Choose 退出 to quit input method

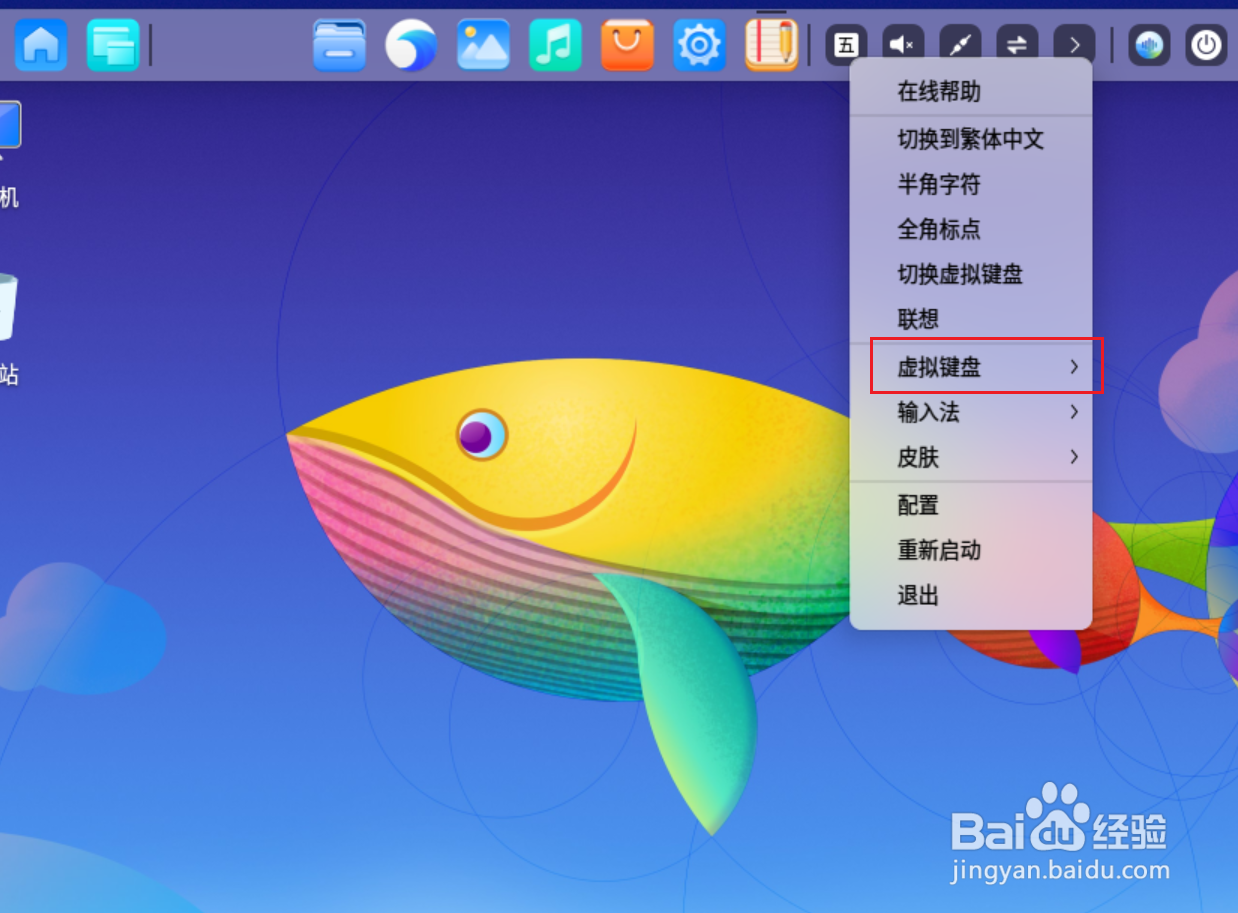(970, 596)
